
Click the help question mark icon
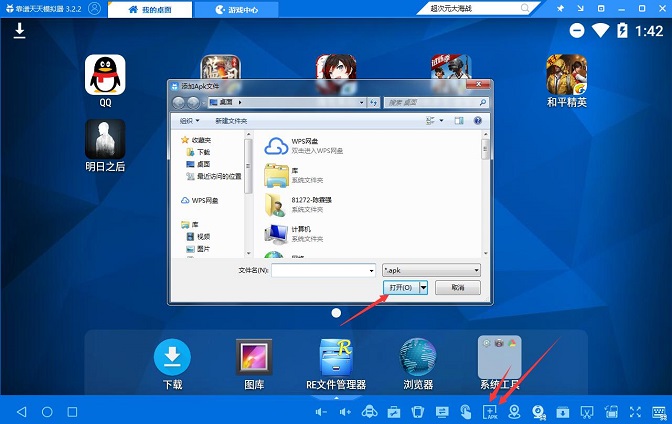coord(478,121)
